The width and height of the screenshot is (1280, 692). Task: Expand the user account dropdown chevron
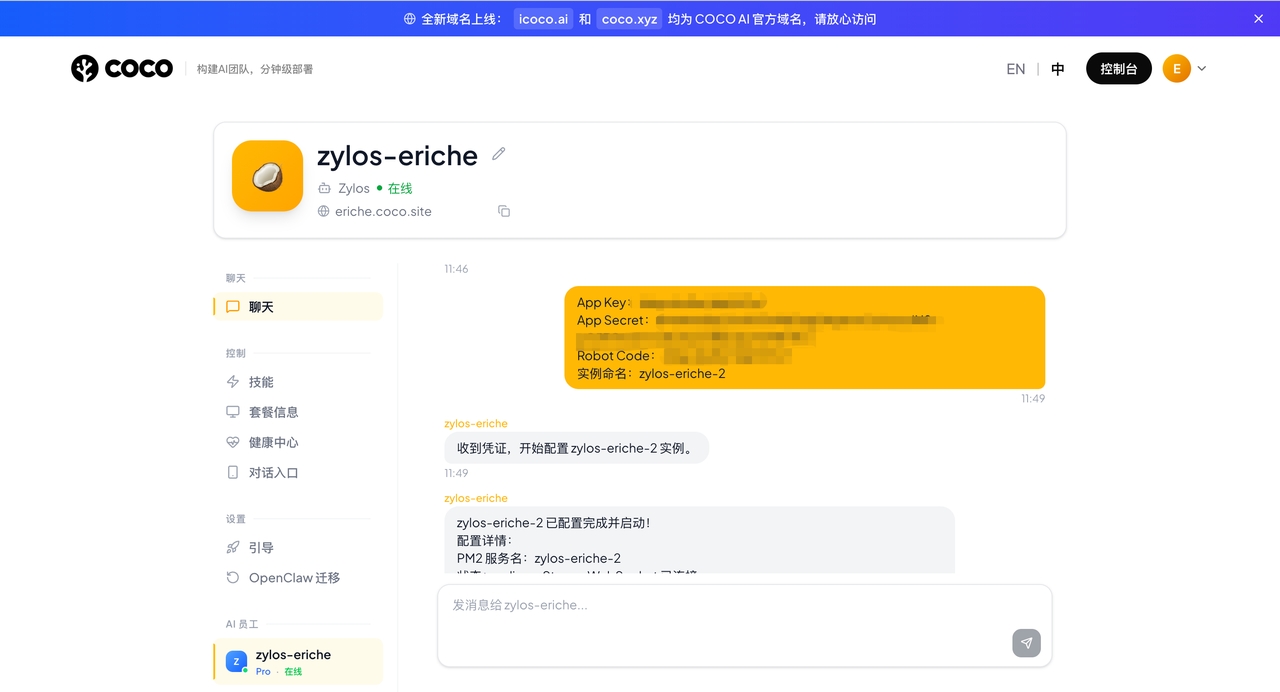tap(1202, 69)
